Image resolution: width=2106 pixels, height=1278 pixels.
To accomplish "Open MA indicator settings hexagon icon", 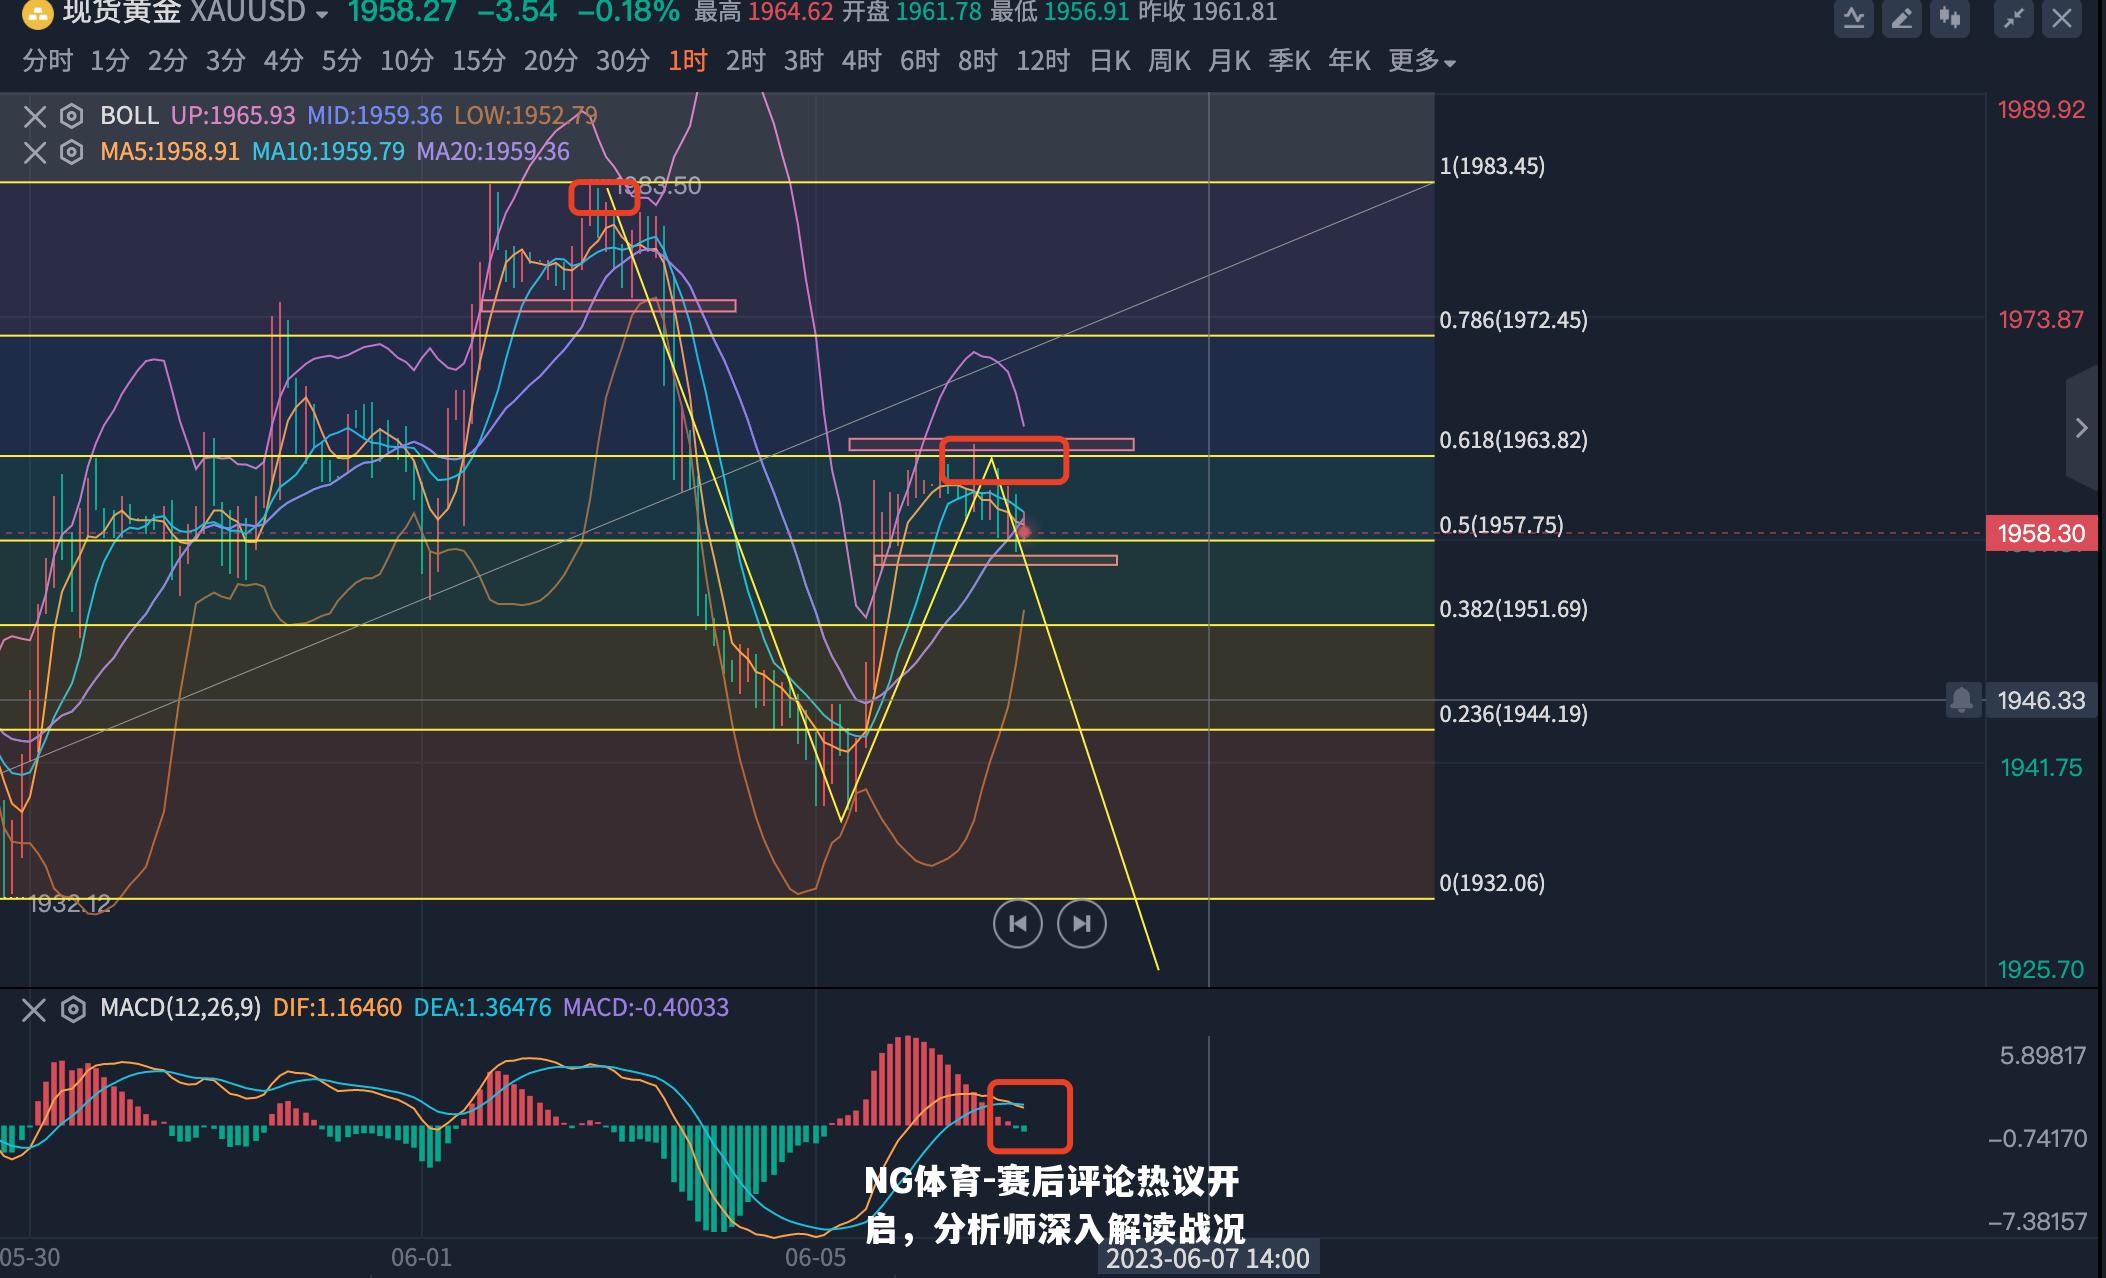I will [72, 152].
